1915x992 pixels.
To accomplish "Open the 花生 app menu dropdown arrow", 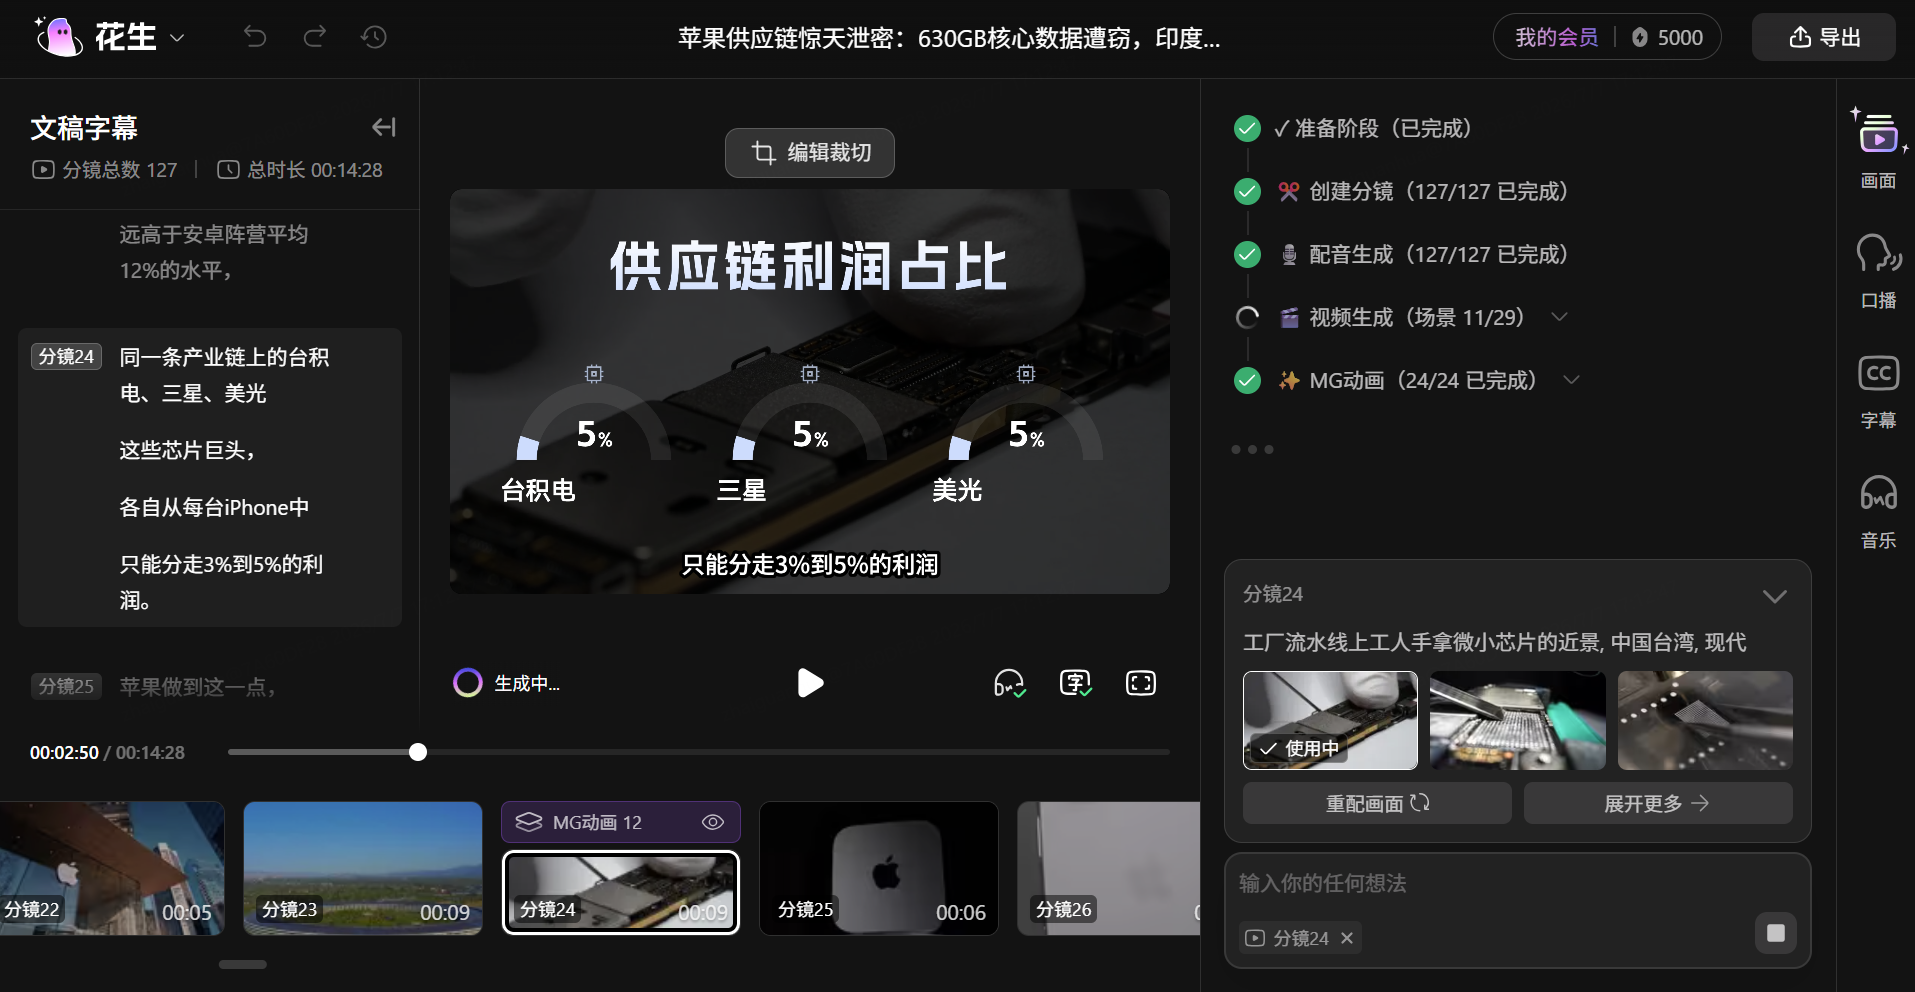I will point(177,38).
